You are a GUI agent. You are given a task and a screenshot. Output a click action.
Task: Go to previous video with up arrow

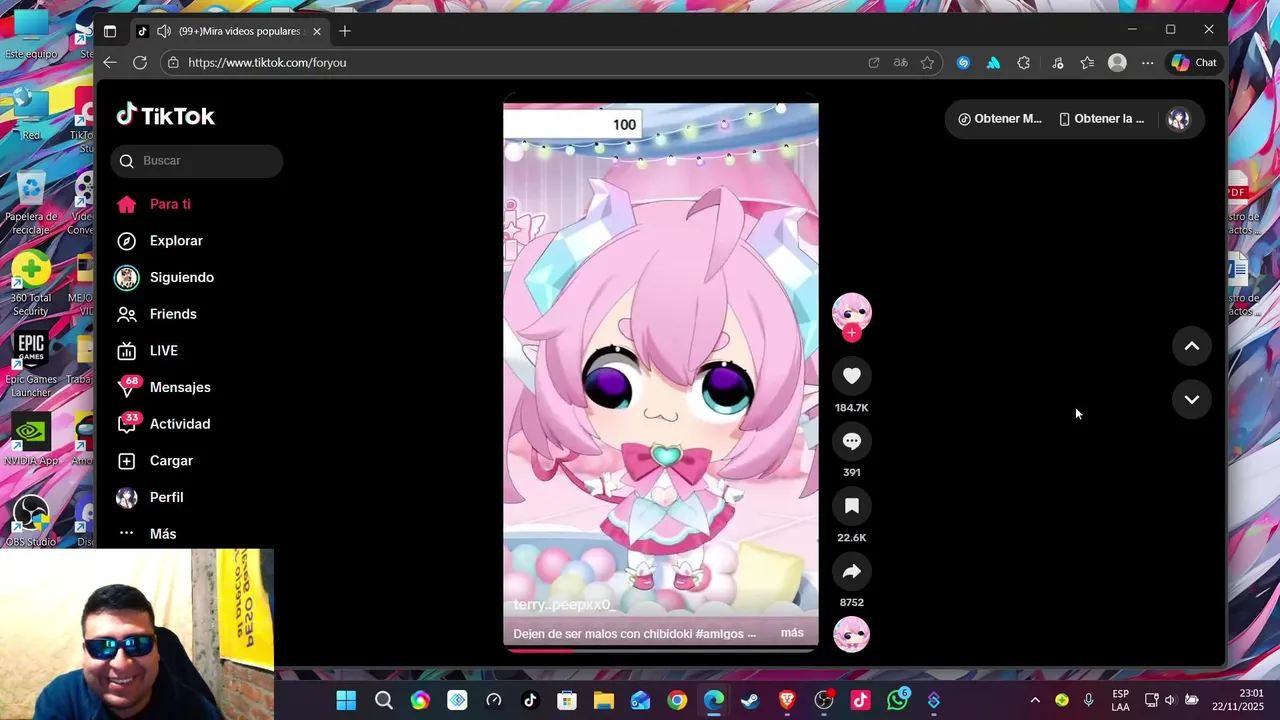pyautogui.click(x=1192, y=346)
